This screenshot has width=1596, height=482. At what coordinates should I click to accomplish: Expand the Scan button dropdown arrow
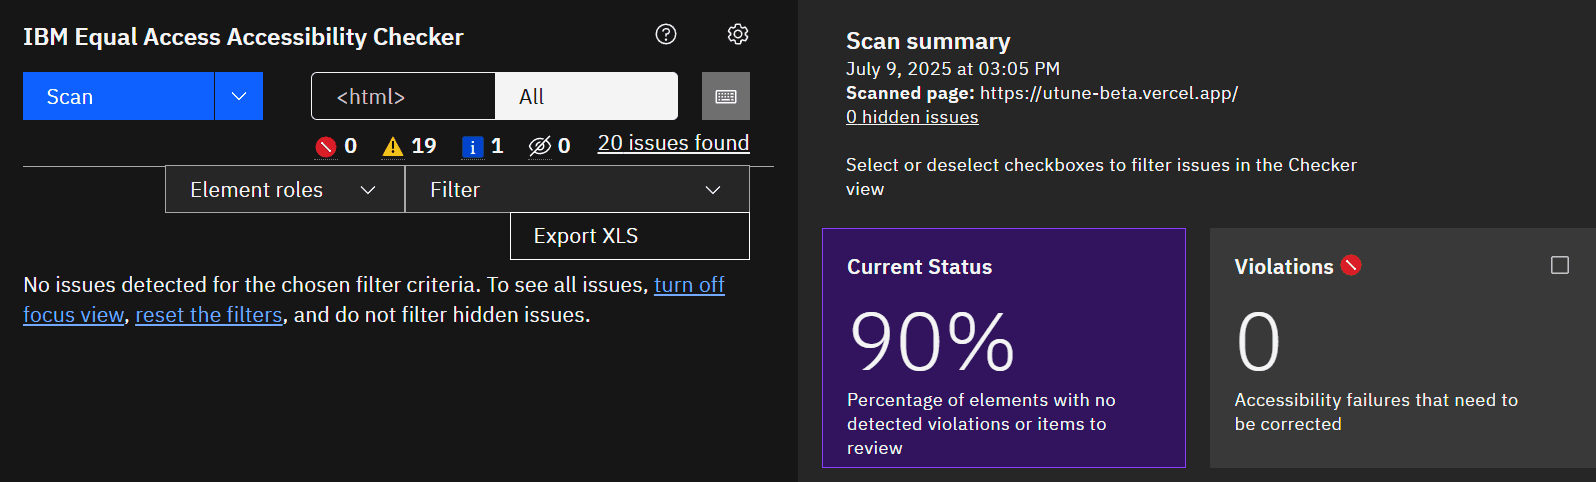coord(239,96)
